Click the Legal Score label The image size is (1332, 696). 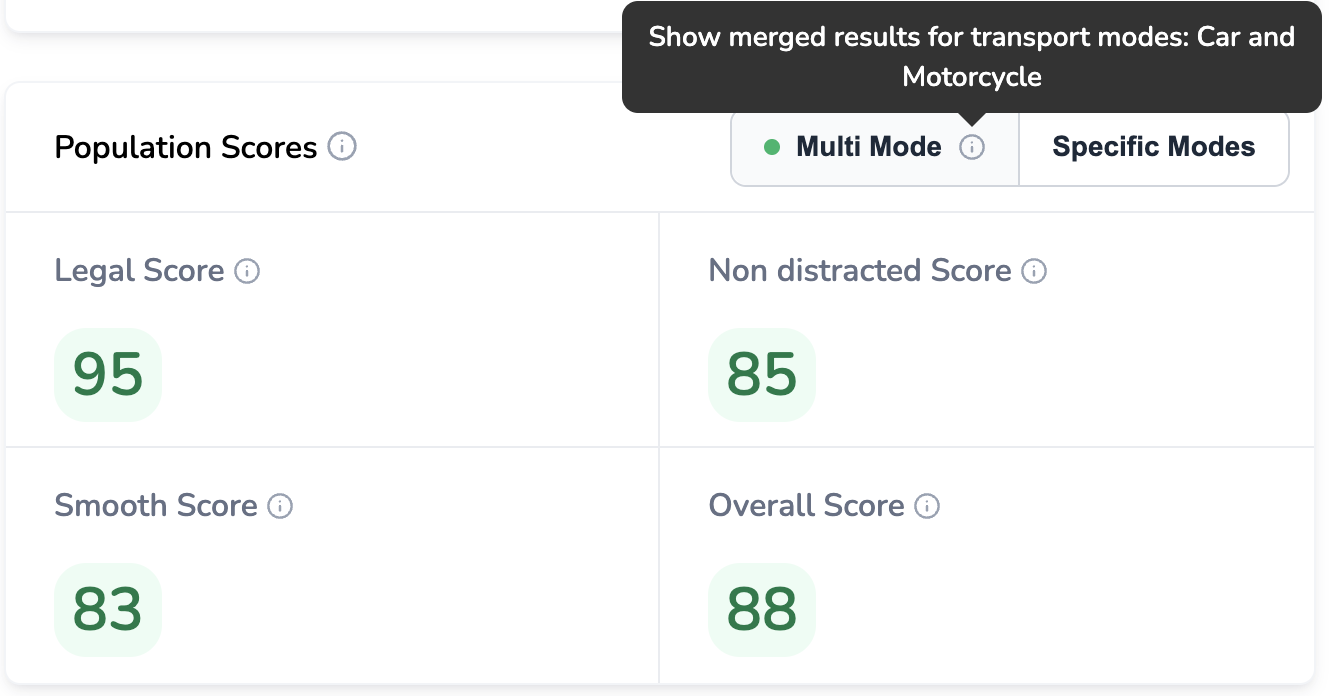pyautogui.click(x=139, y=271)
